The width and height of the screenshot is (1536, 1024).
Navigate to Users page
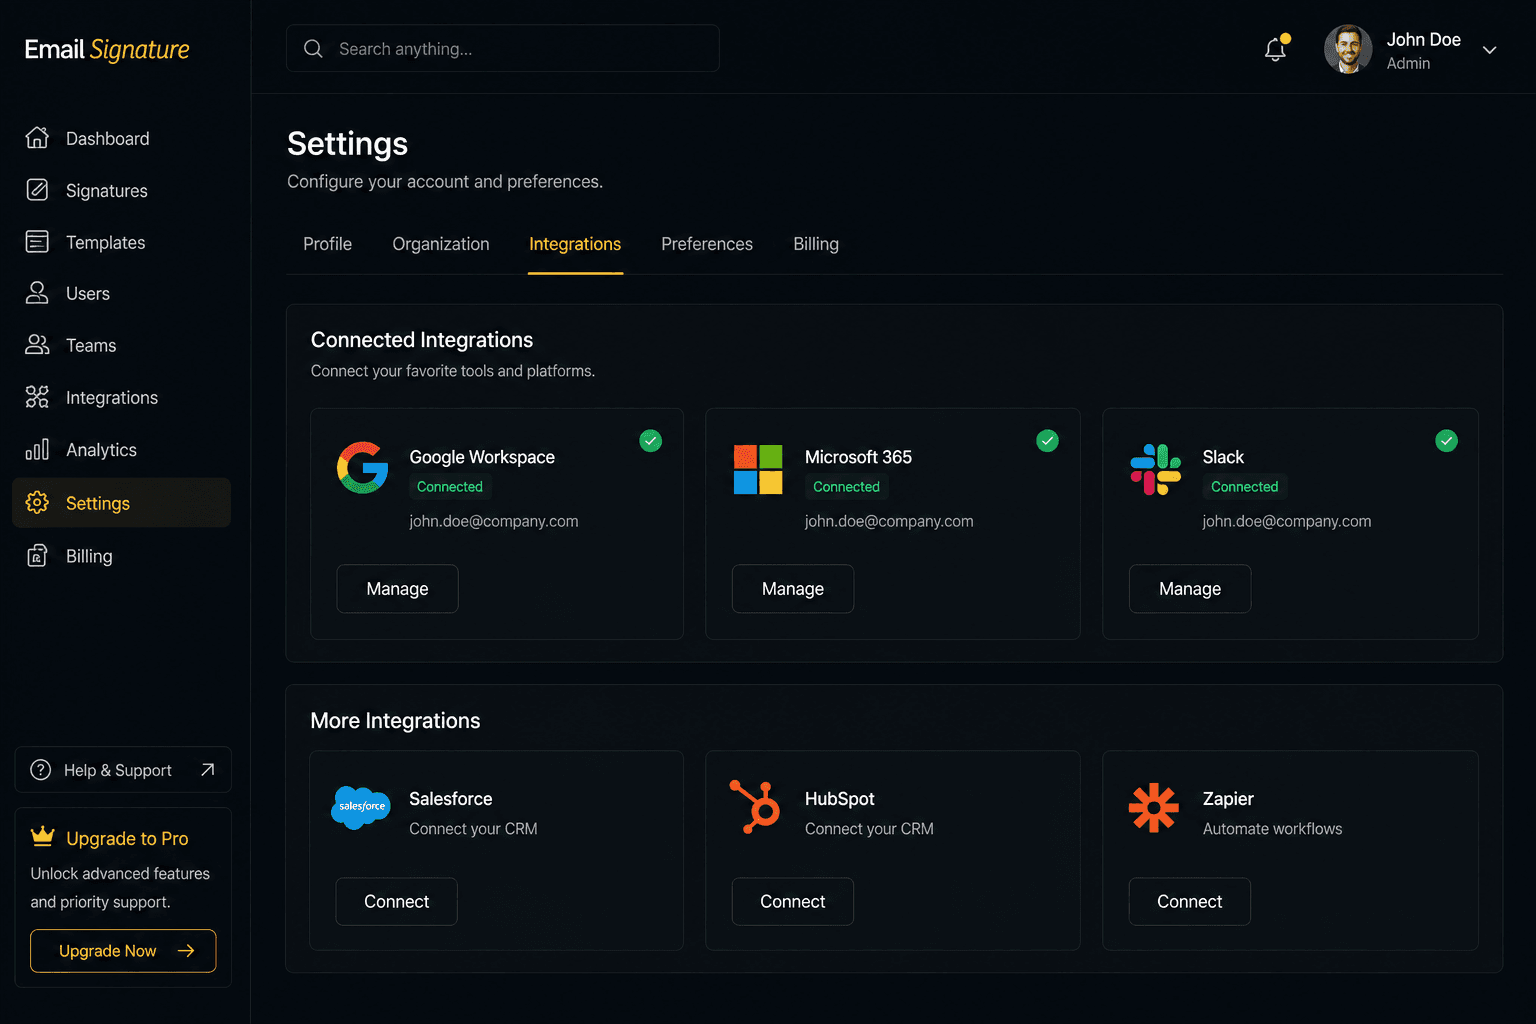tap(121, 293)
